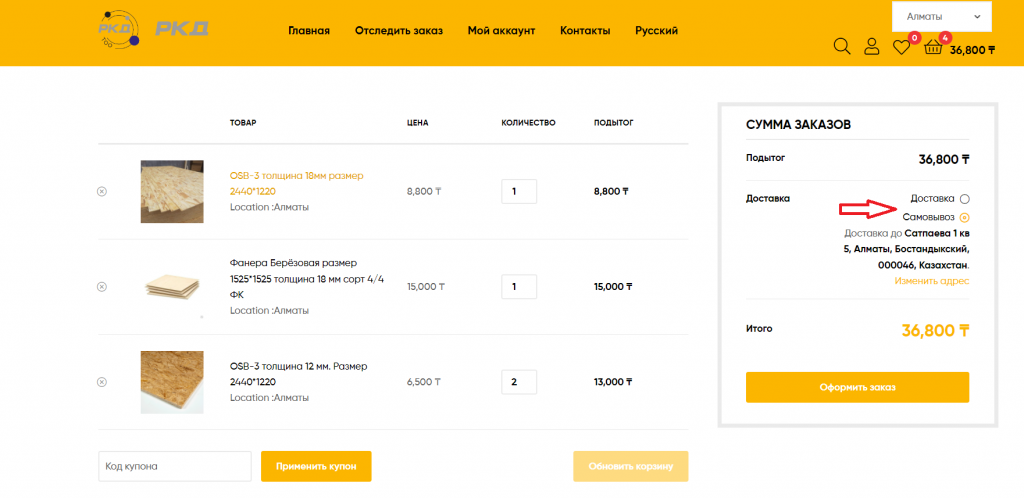Open the user account icon
The width and height of the screenshot is (1024, 498).
[x=871, y=46]
